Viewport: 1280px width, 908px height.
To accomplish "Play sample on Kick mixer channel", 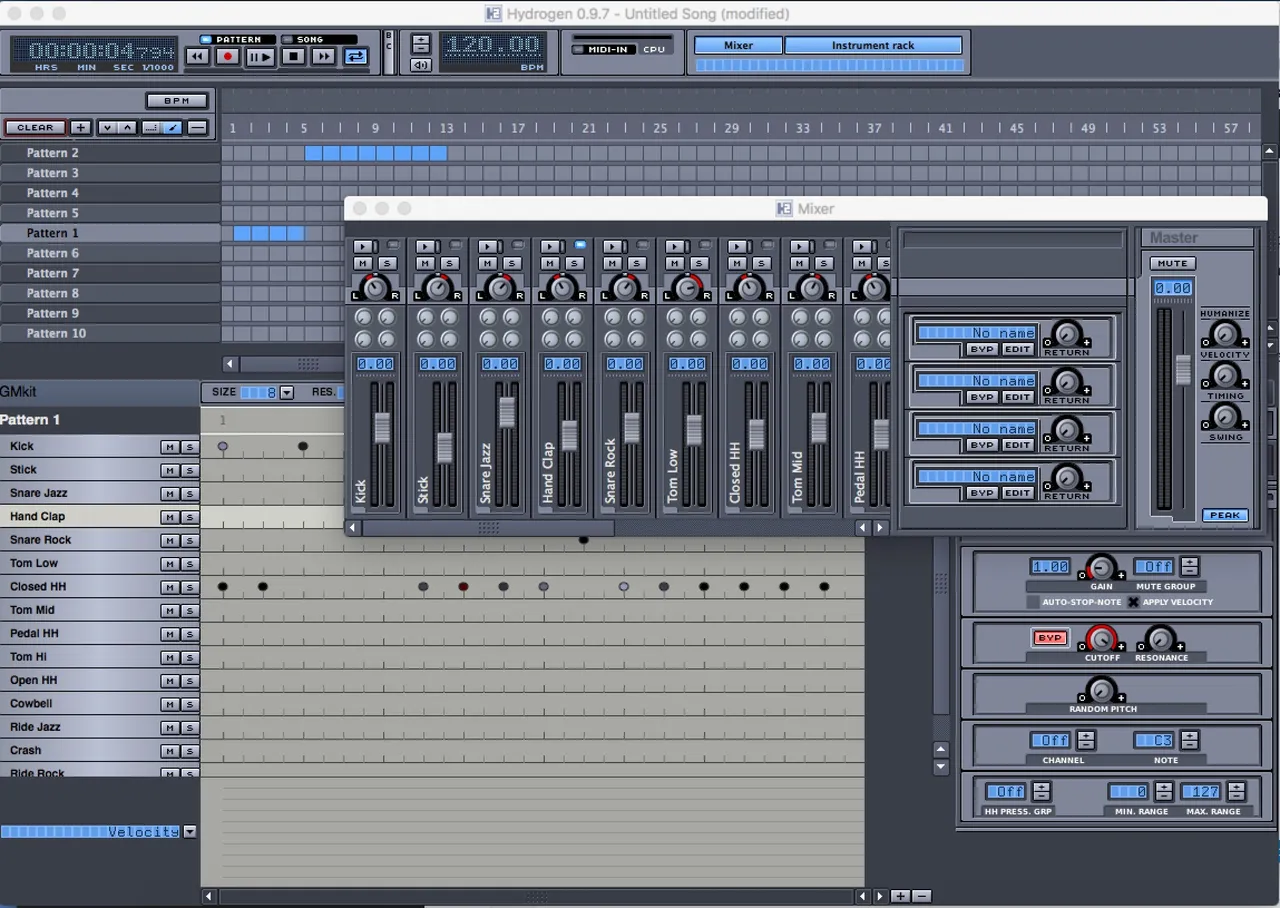I will click(x=364, y=246).
